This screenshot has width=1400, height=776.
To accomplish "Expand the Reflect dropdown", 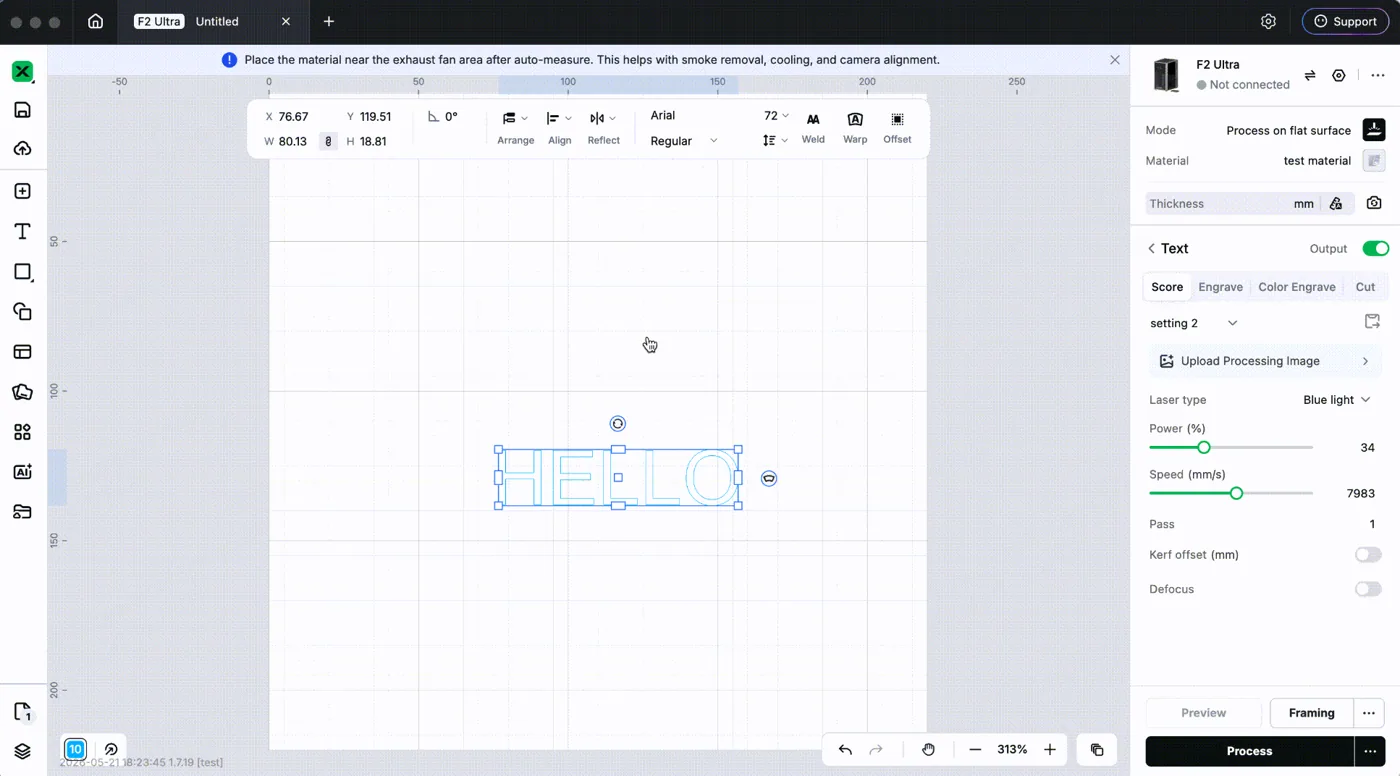I will point(603,127).
